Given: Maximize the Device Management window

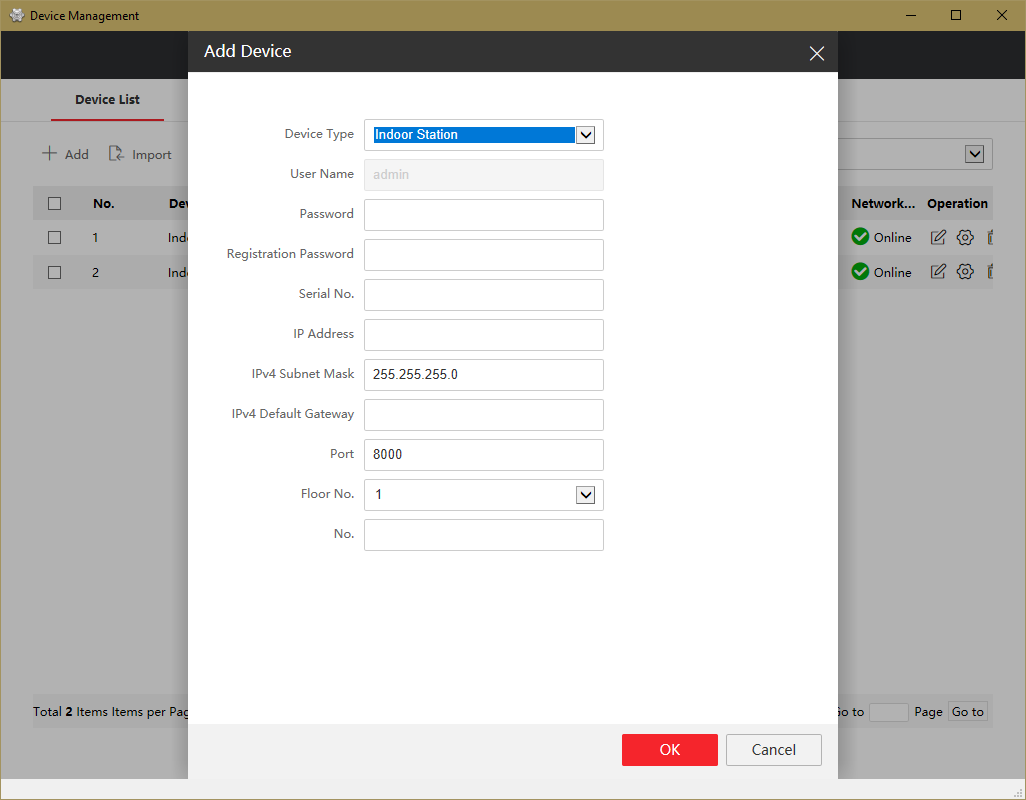Looking at the screenshot, I should [955, 15].
